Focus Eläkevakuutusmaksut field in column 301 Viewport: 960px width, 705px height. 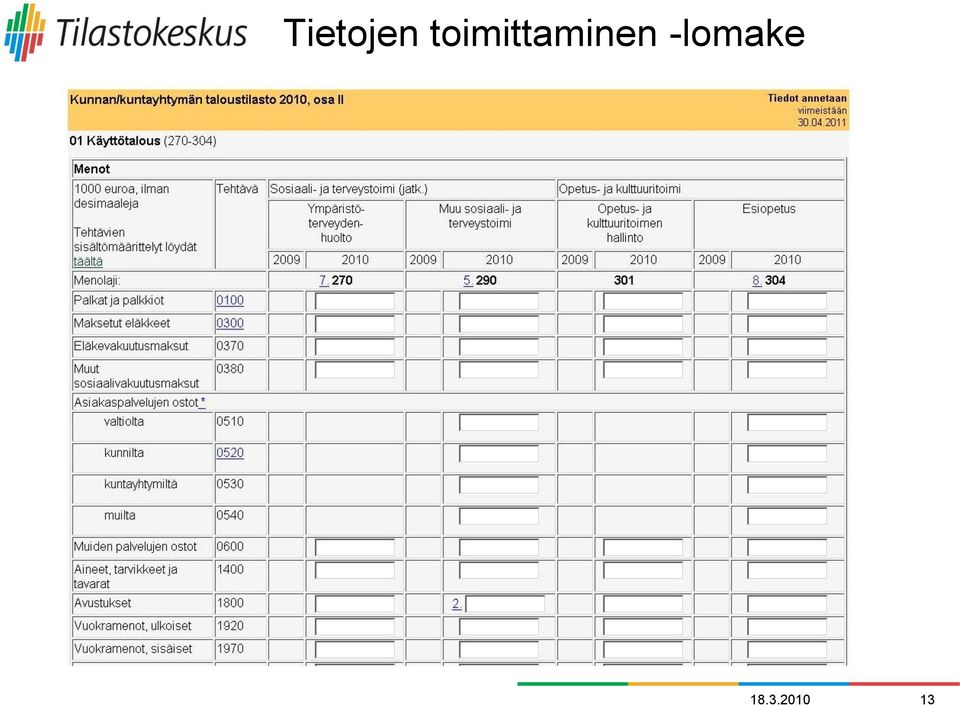(643, 347)
